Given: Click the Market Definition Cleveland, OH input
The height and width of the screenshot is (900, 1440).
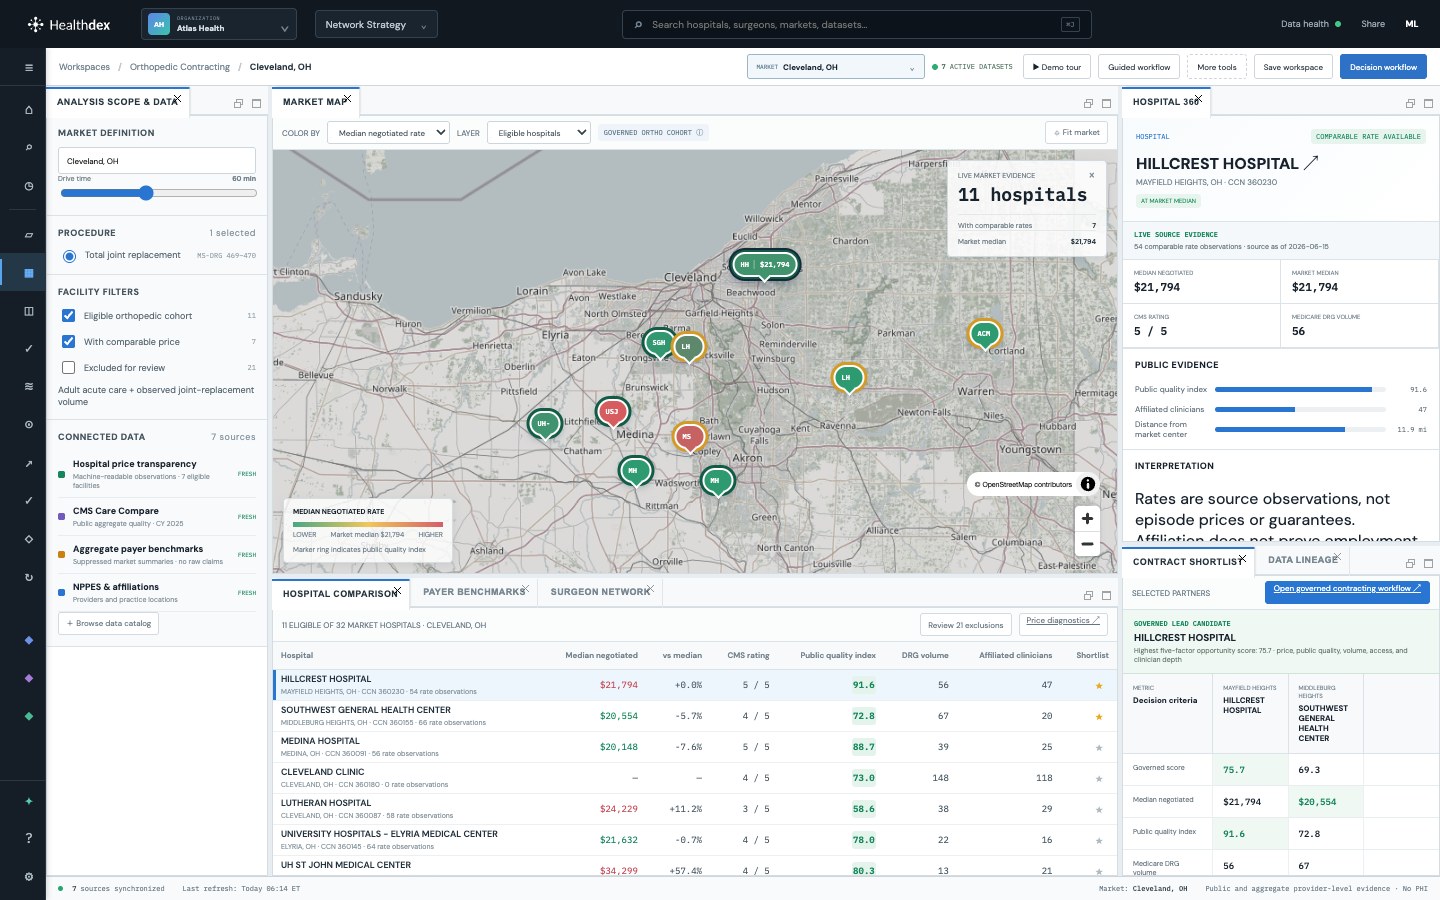Looking at the screenshot, I should point(157,161).
